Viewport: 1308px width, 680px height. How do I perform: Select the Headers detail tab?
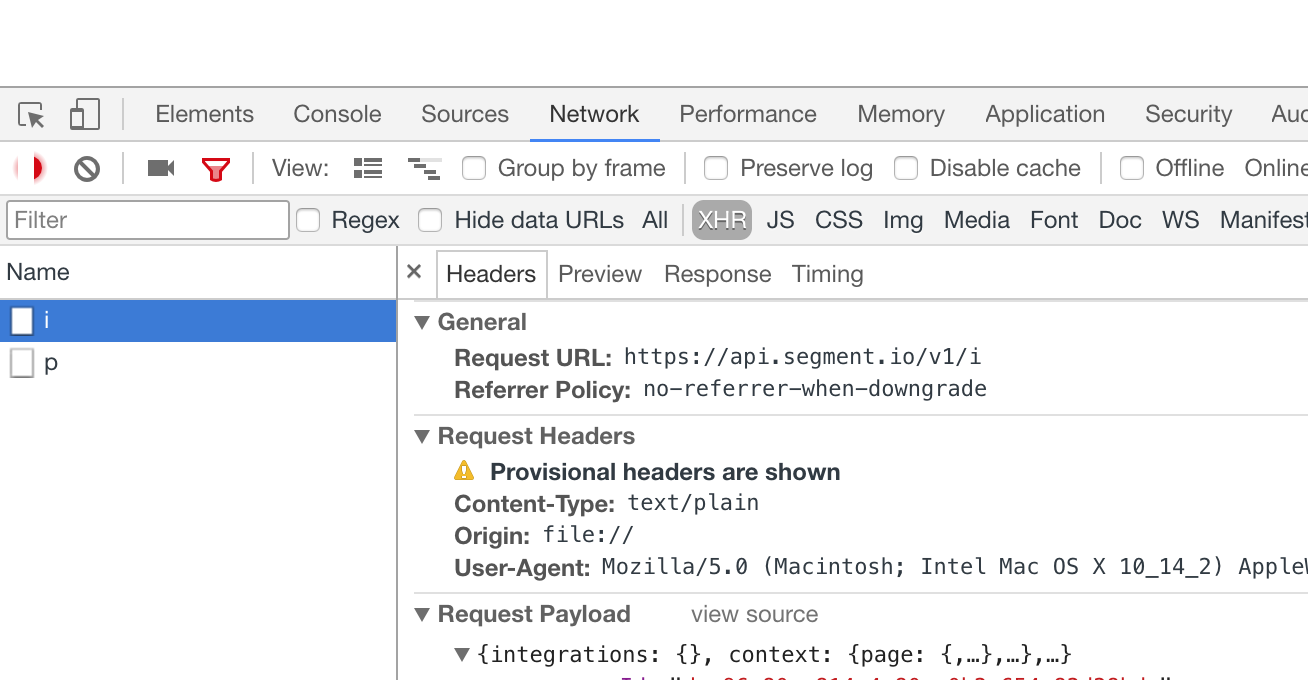pyautogui.click(x=491, y=274)
